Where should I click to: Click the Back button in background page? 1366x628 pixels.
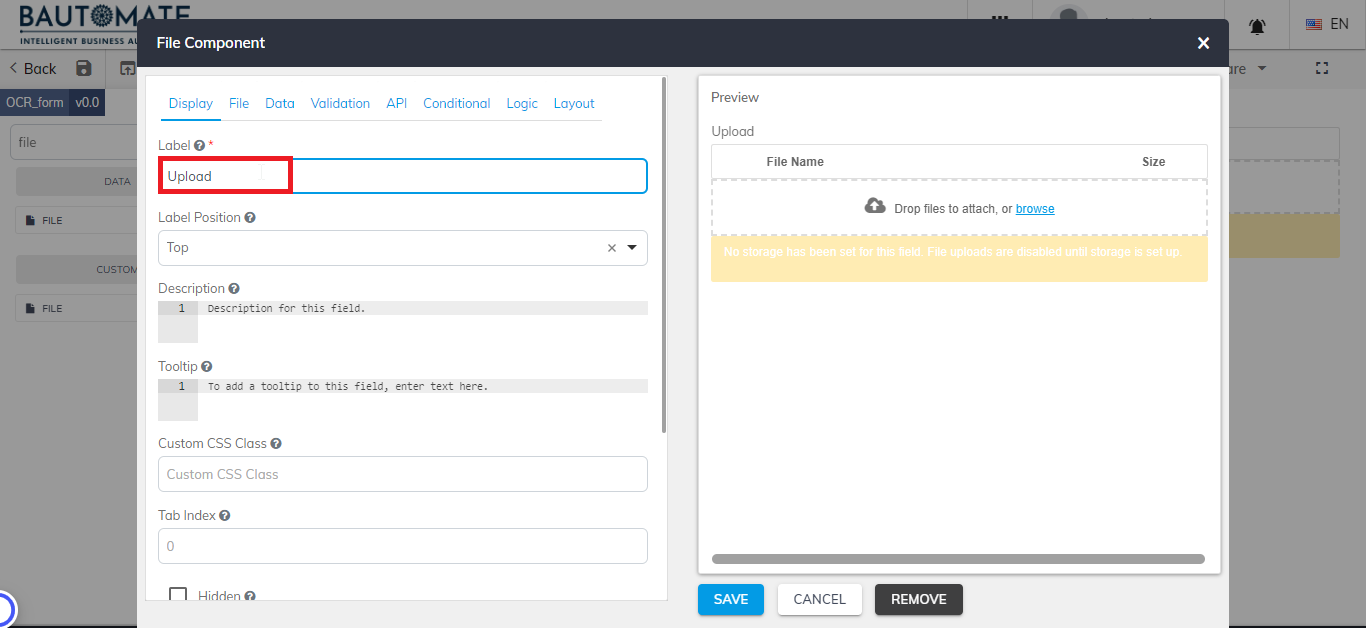pyautogui.click(x=33, y=68)
